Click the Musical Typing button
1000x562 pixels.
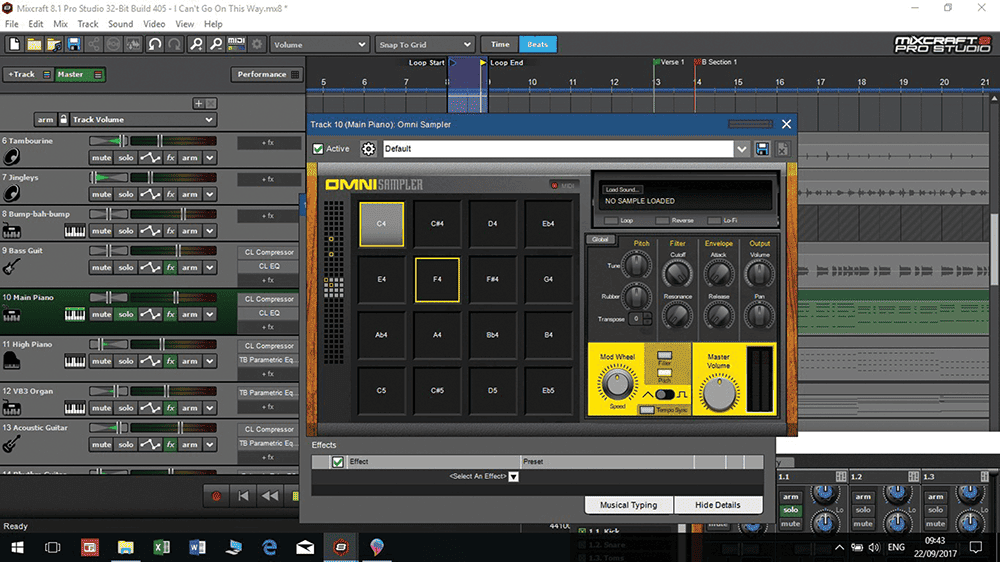(628, 505)
